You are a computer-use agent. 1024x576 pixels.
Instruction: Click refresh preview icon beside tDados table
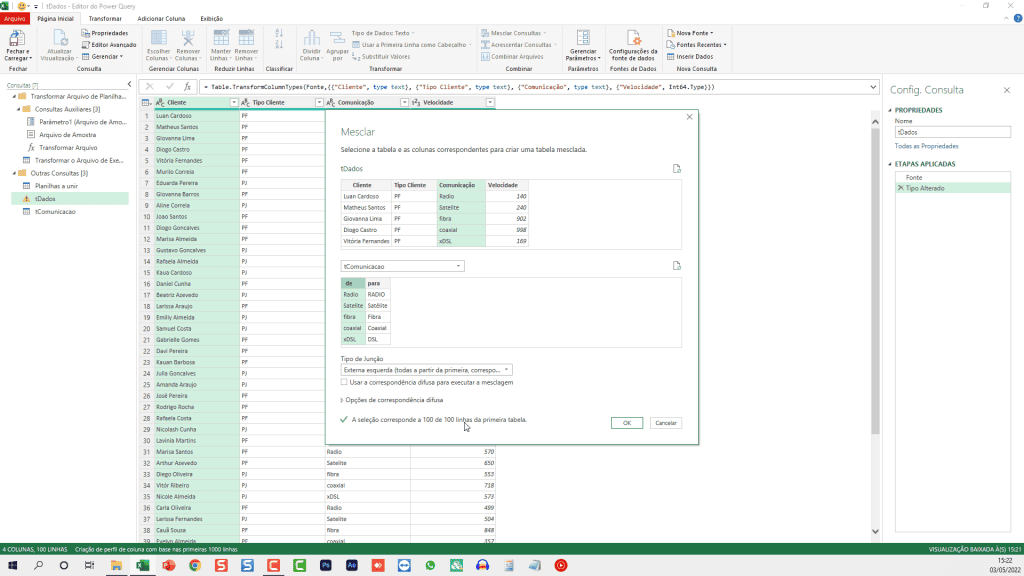pos(677,169)
